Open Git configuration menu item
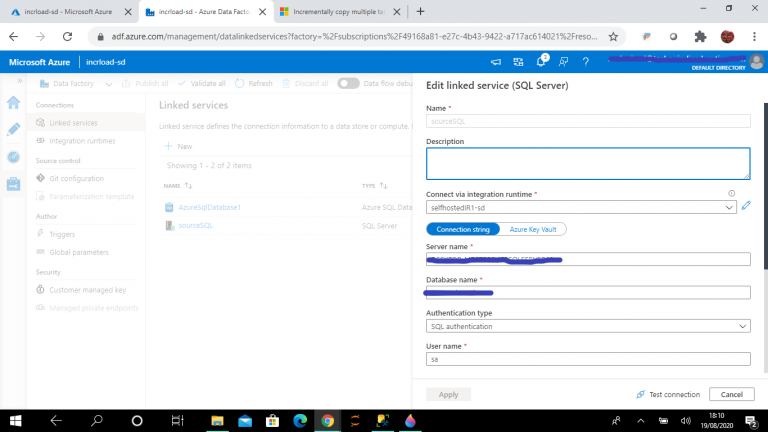The height and width of the screenshot is (432, 768). pos(76,179)
